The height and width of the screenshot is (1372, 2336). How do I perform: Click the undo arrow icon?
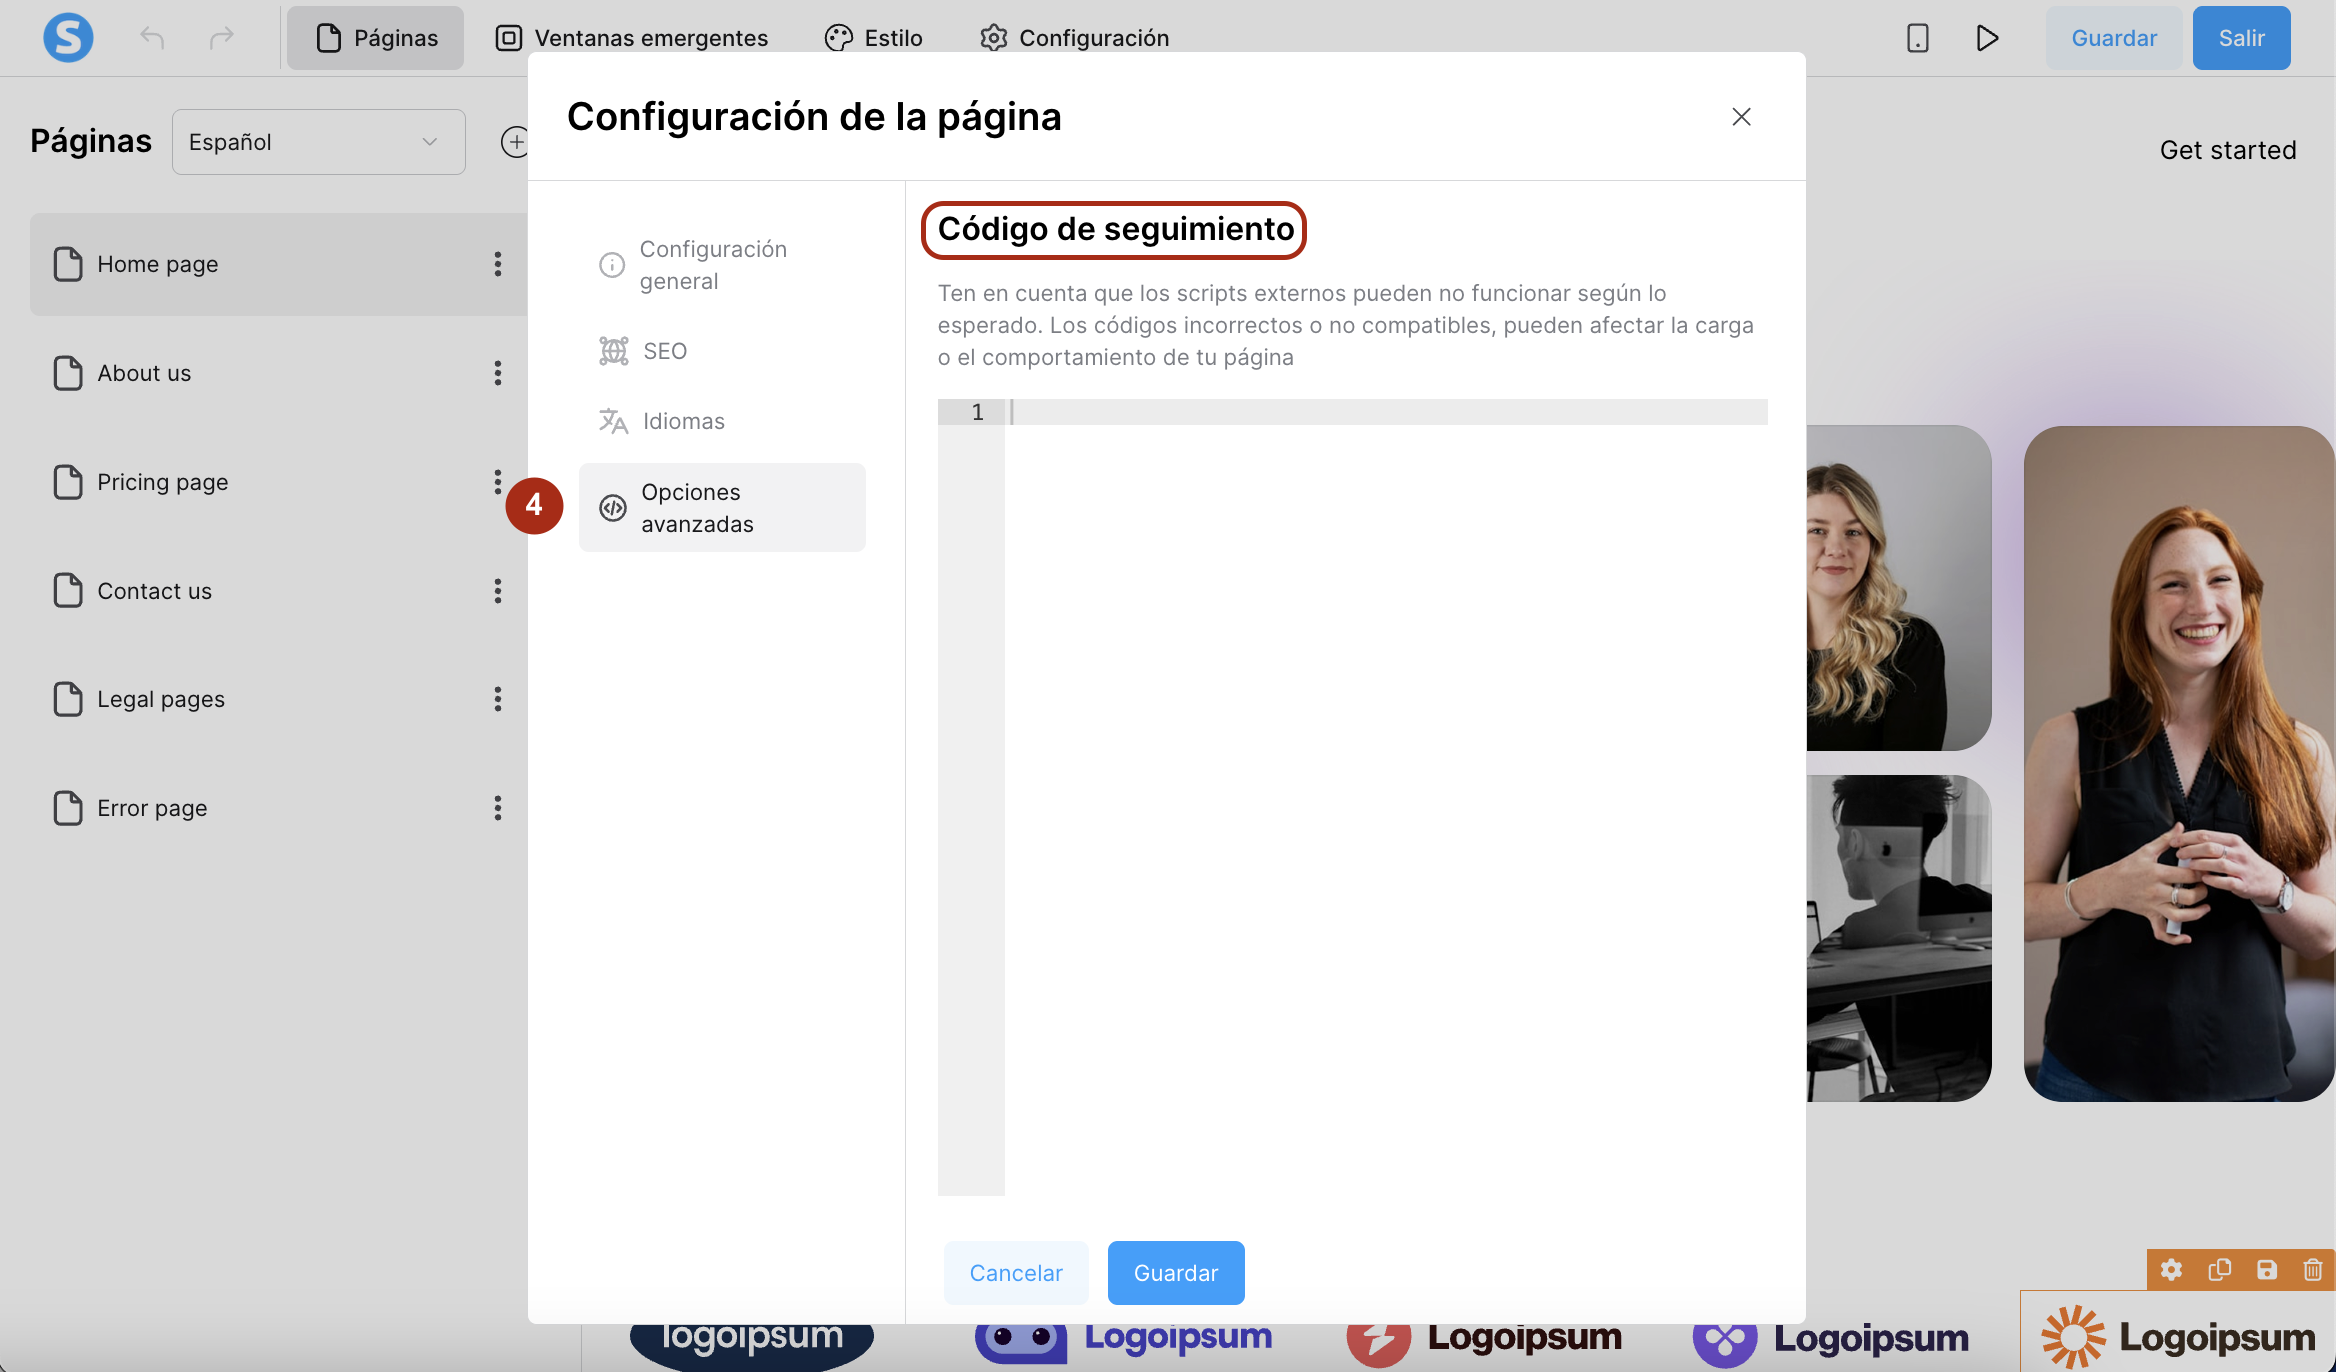pyautogui.click(x=152, y=38)
